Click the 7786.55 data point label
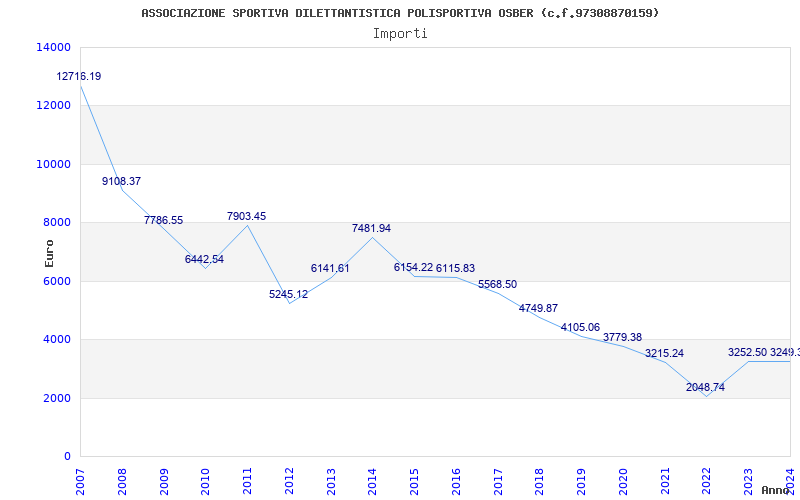Image resolution: width=800 pixels, height=500 pixels. tap(163, 220)
